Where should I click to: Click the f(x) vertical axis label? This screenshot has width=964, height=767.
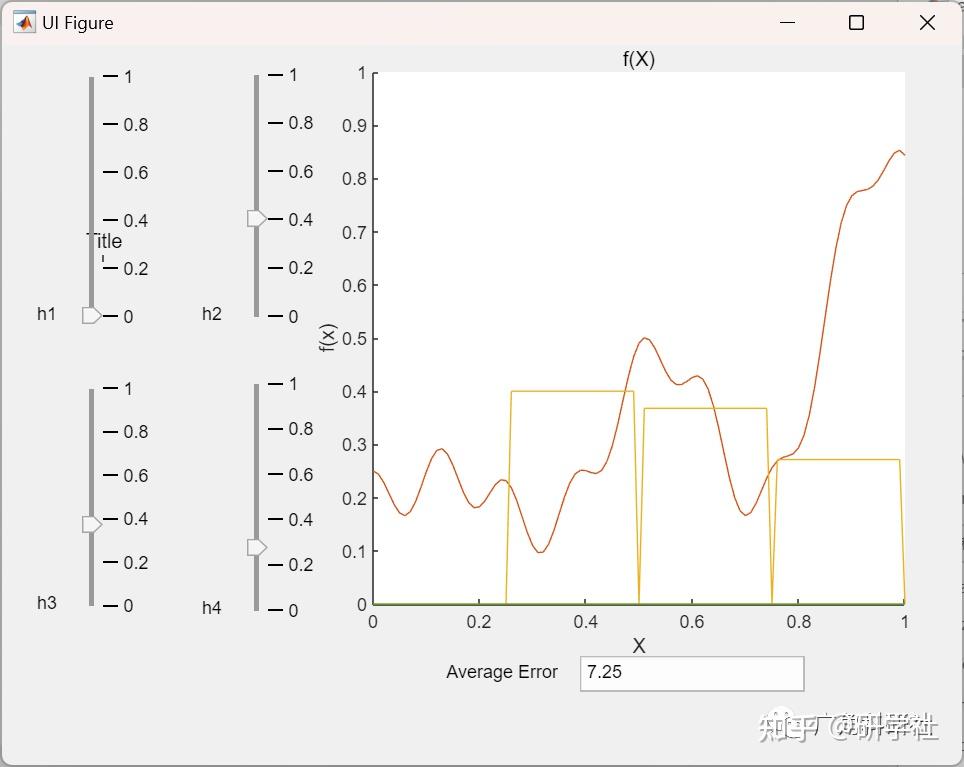tap(328, 338)
